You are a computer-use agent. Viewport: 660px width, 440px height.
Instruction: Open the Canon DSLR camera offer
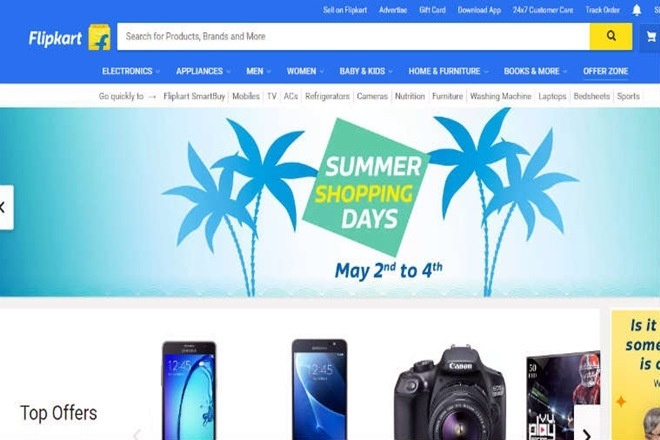coord(450,392)
